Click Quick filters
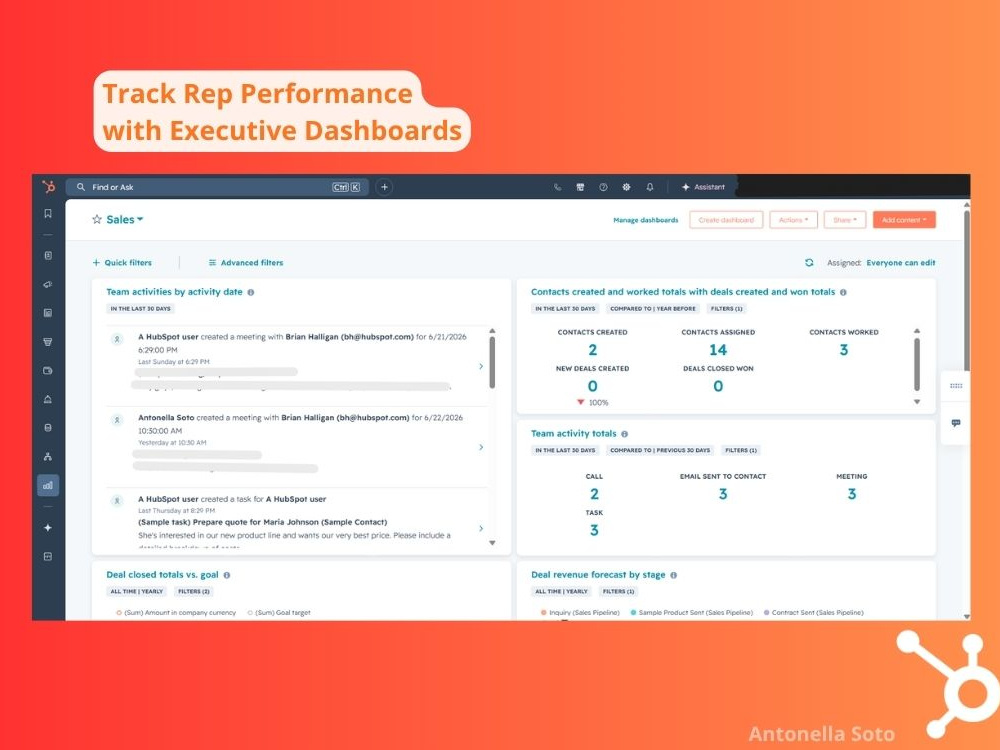The height and width of the screenshot is (750, 1000). [x=122, y=263]
